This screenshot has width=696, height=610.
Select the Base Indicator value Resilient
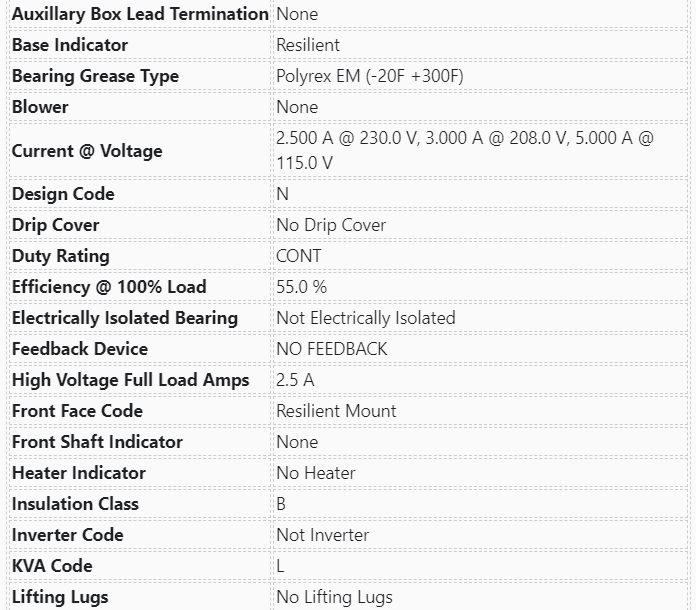(x=308, y=45)
